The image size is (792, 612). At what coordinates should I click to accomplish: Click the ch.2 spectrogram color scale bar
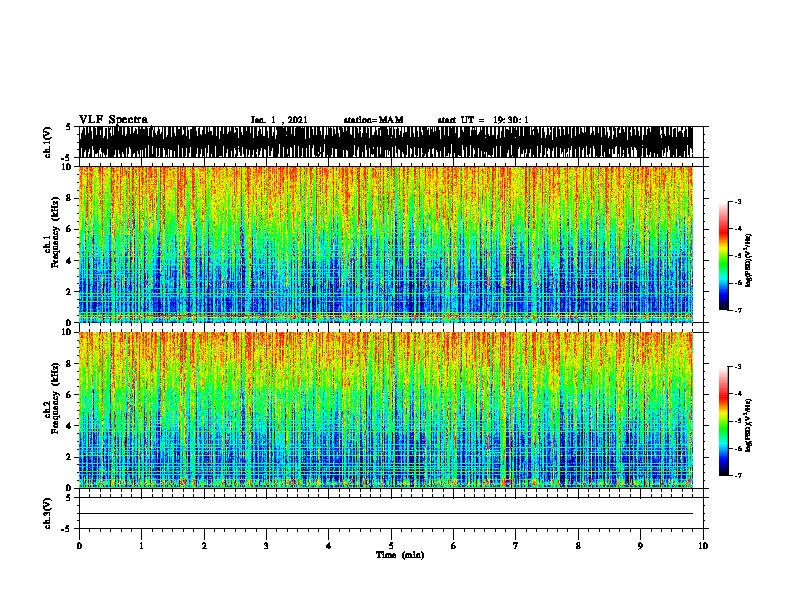click(723, 421)
